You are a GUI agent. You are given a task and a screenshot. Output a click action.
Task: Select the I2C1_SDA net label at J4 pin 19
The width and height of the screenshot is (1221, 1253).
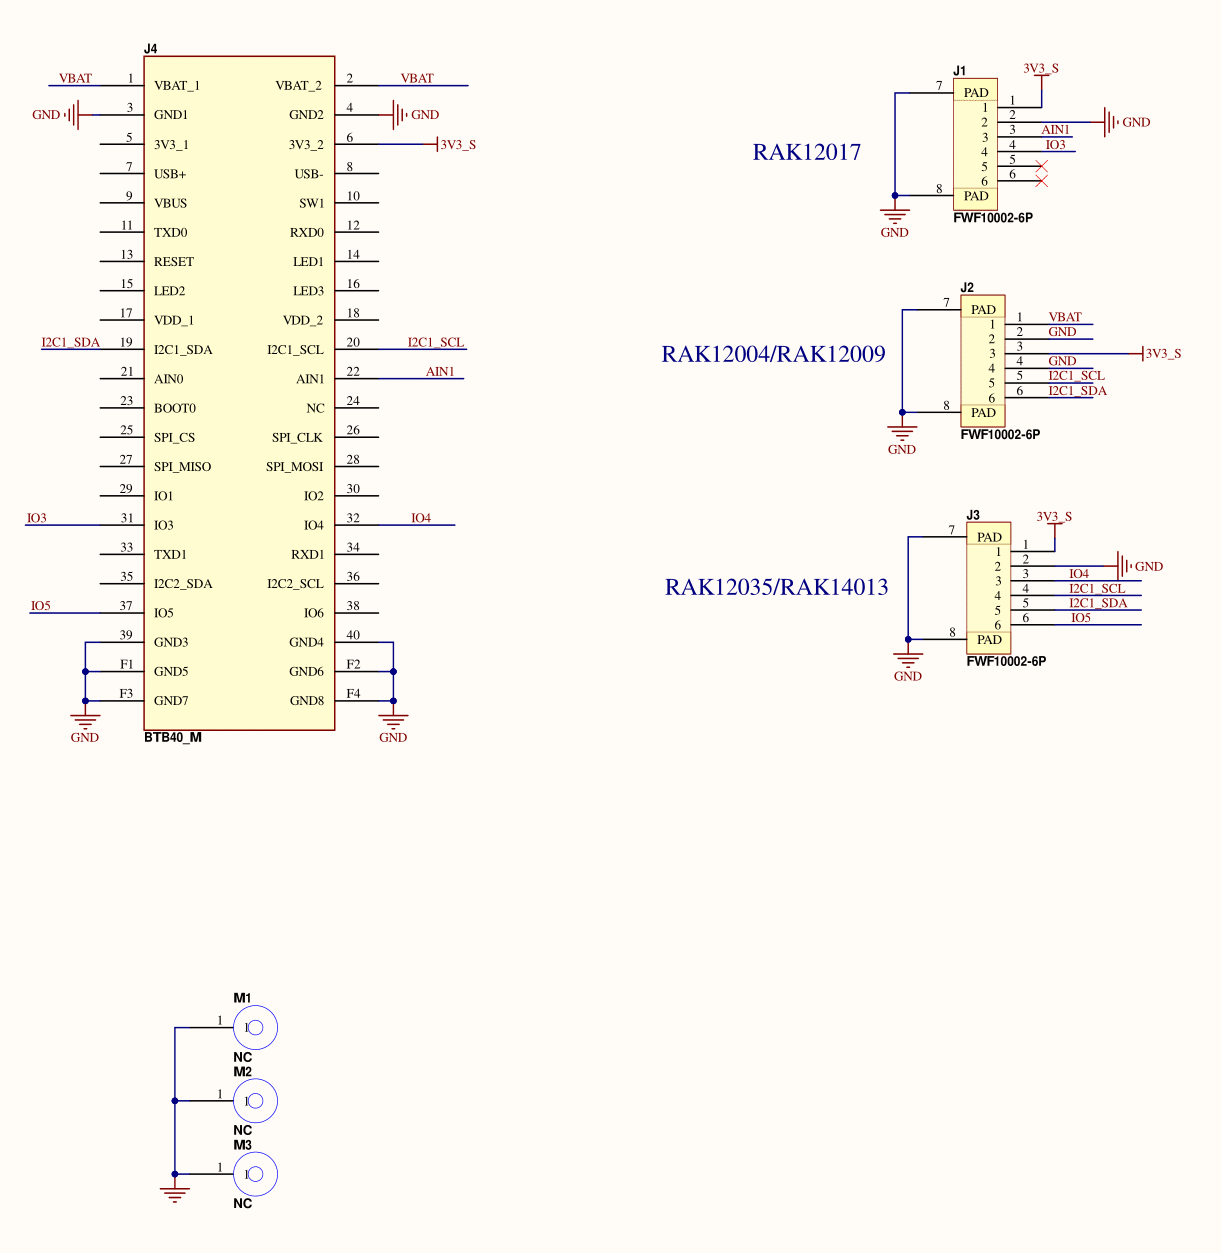(71, 343)
